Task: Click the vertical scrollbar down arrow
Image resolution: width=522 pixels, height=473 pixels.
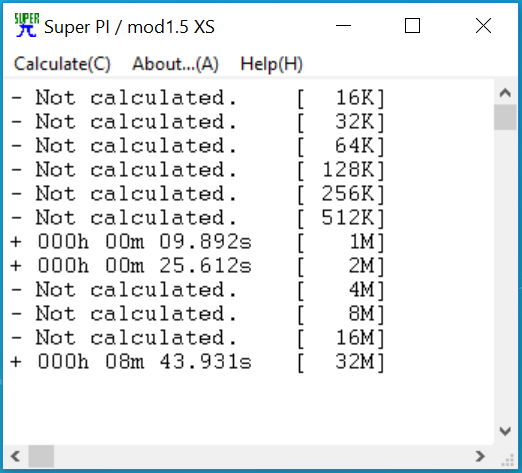Action: tap(505, 431)
